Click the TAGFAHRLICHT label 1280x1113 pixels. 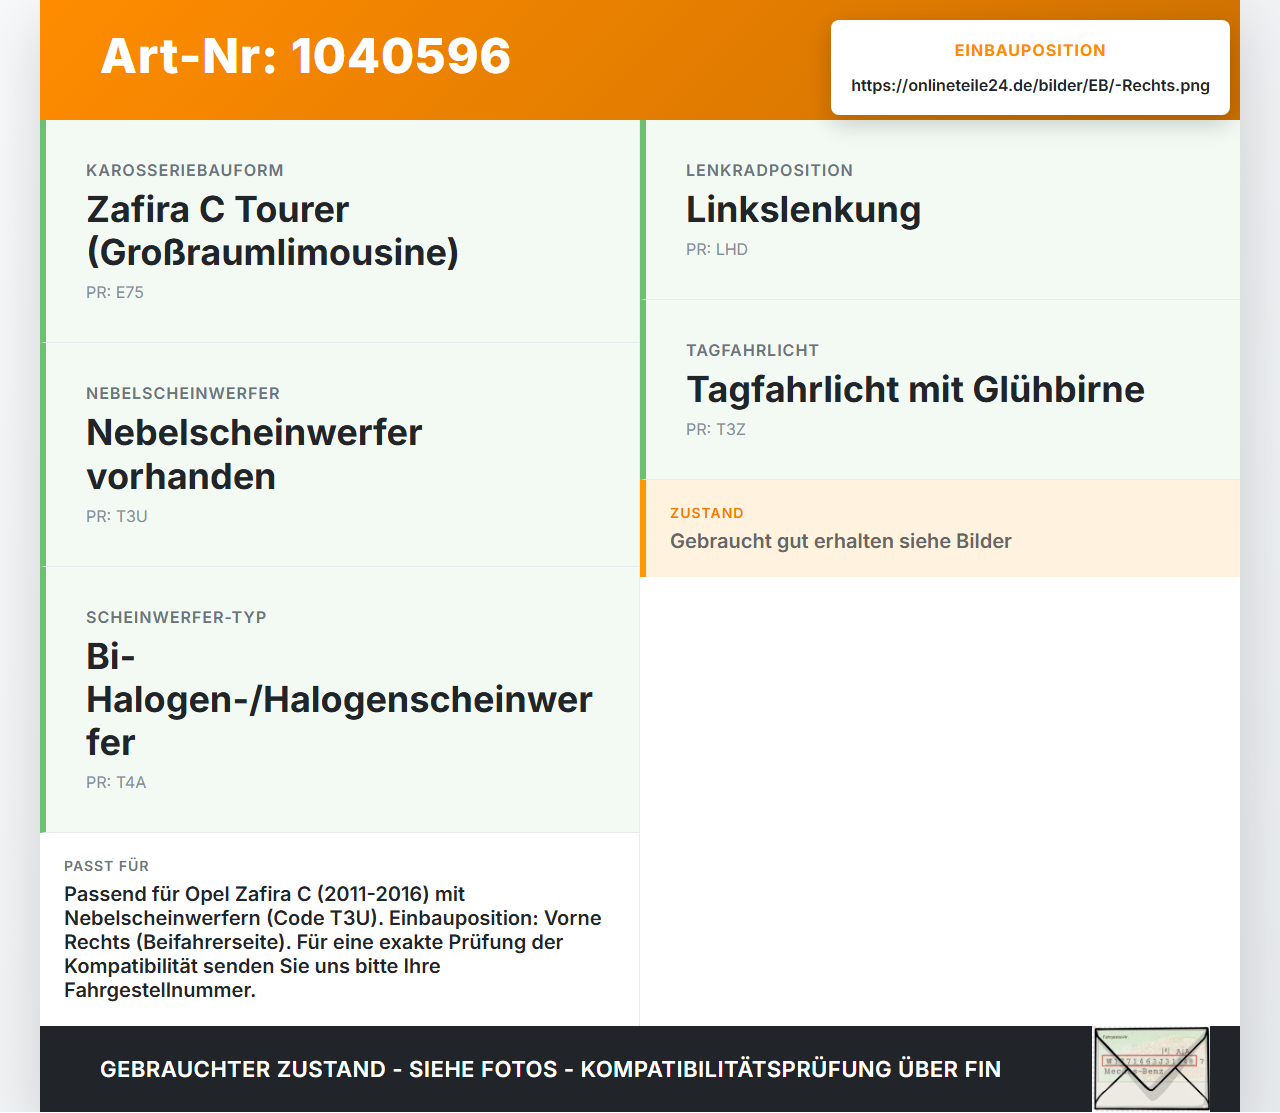[752, 351]
